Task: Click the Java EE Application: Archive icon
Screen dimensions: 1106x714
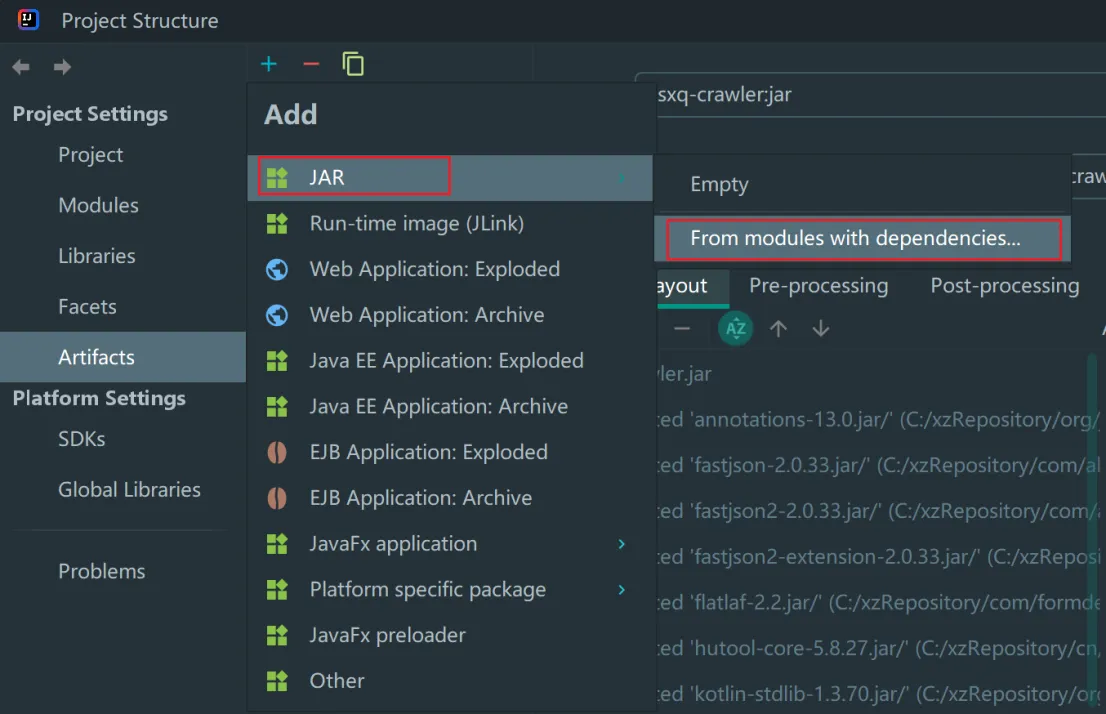Action: click(277, 406)
